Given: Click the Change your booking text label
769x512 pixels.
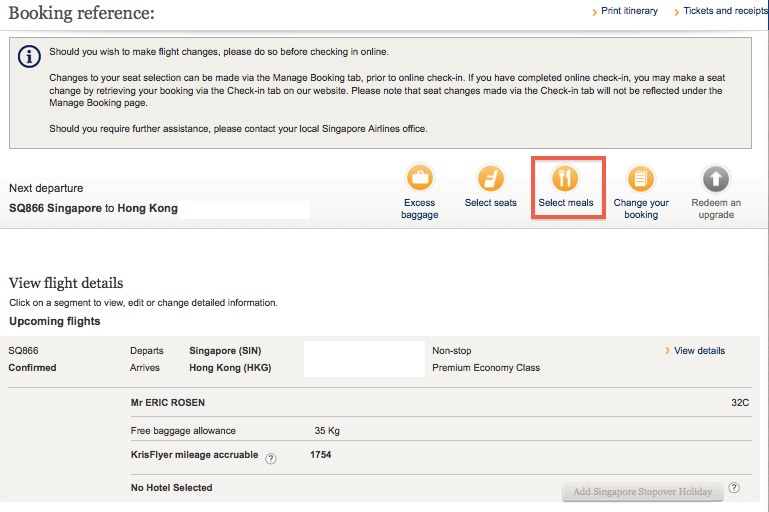Looking at the screenshot, I should [641, 209].
